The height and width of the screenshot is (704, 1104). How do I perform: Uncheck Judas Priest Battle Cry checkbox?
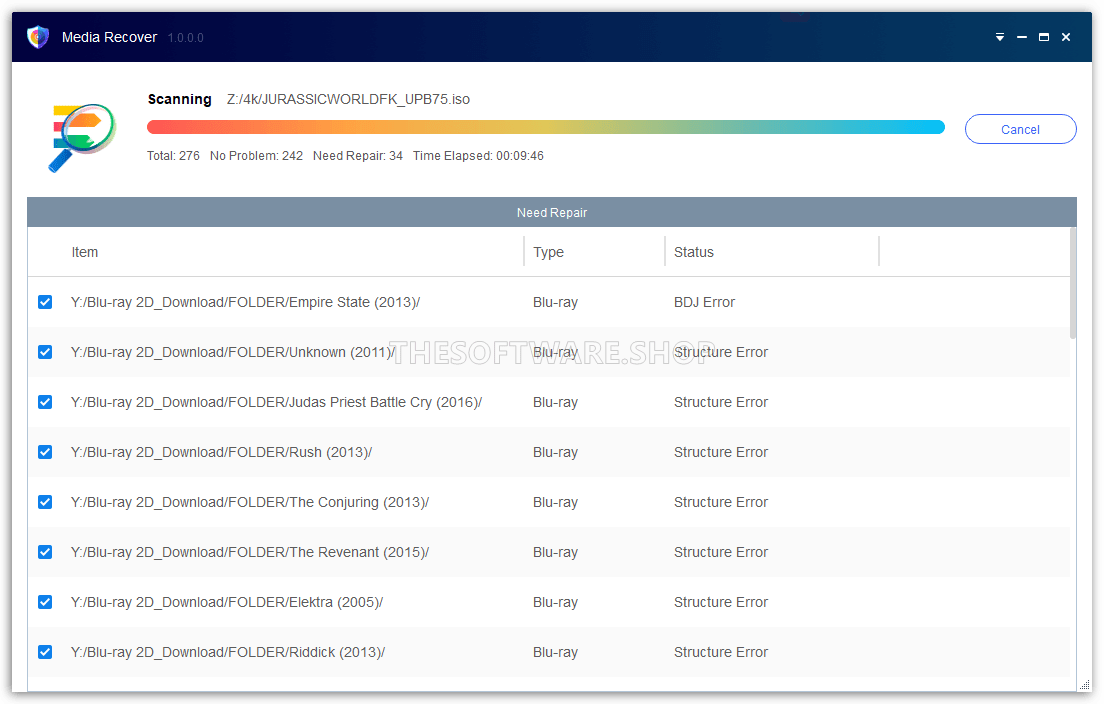45,402
